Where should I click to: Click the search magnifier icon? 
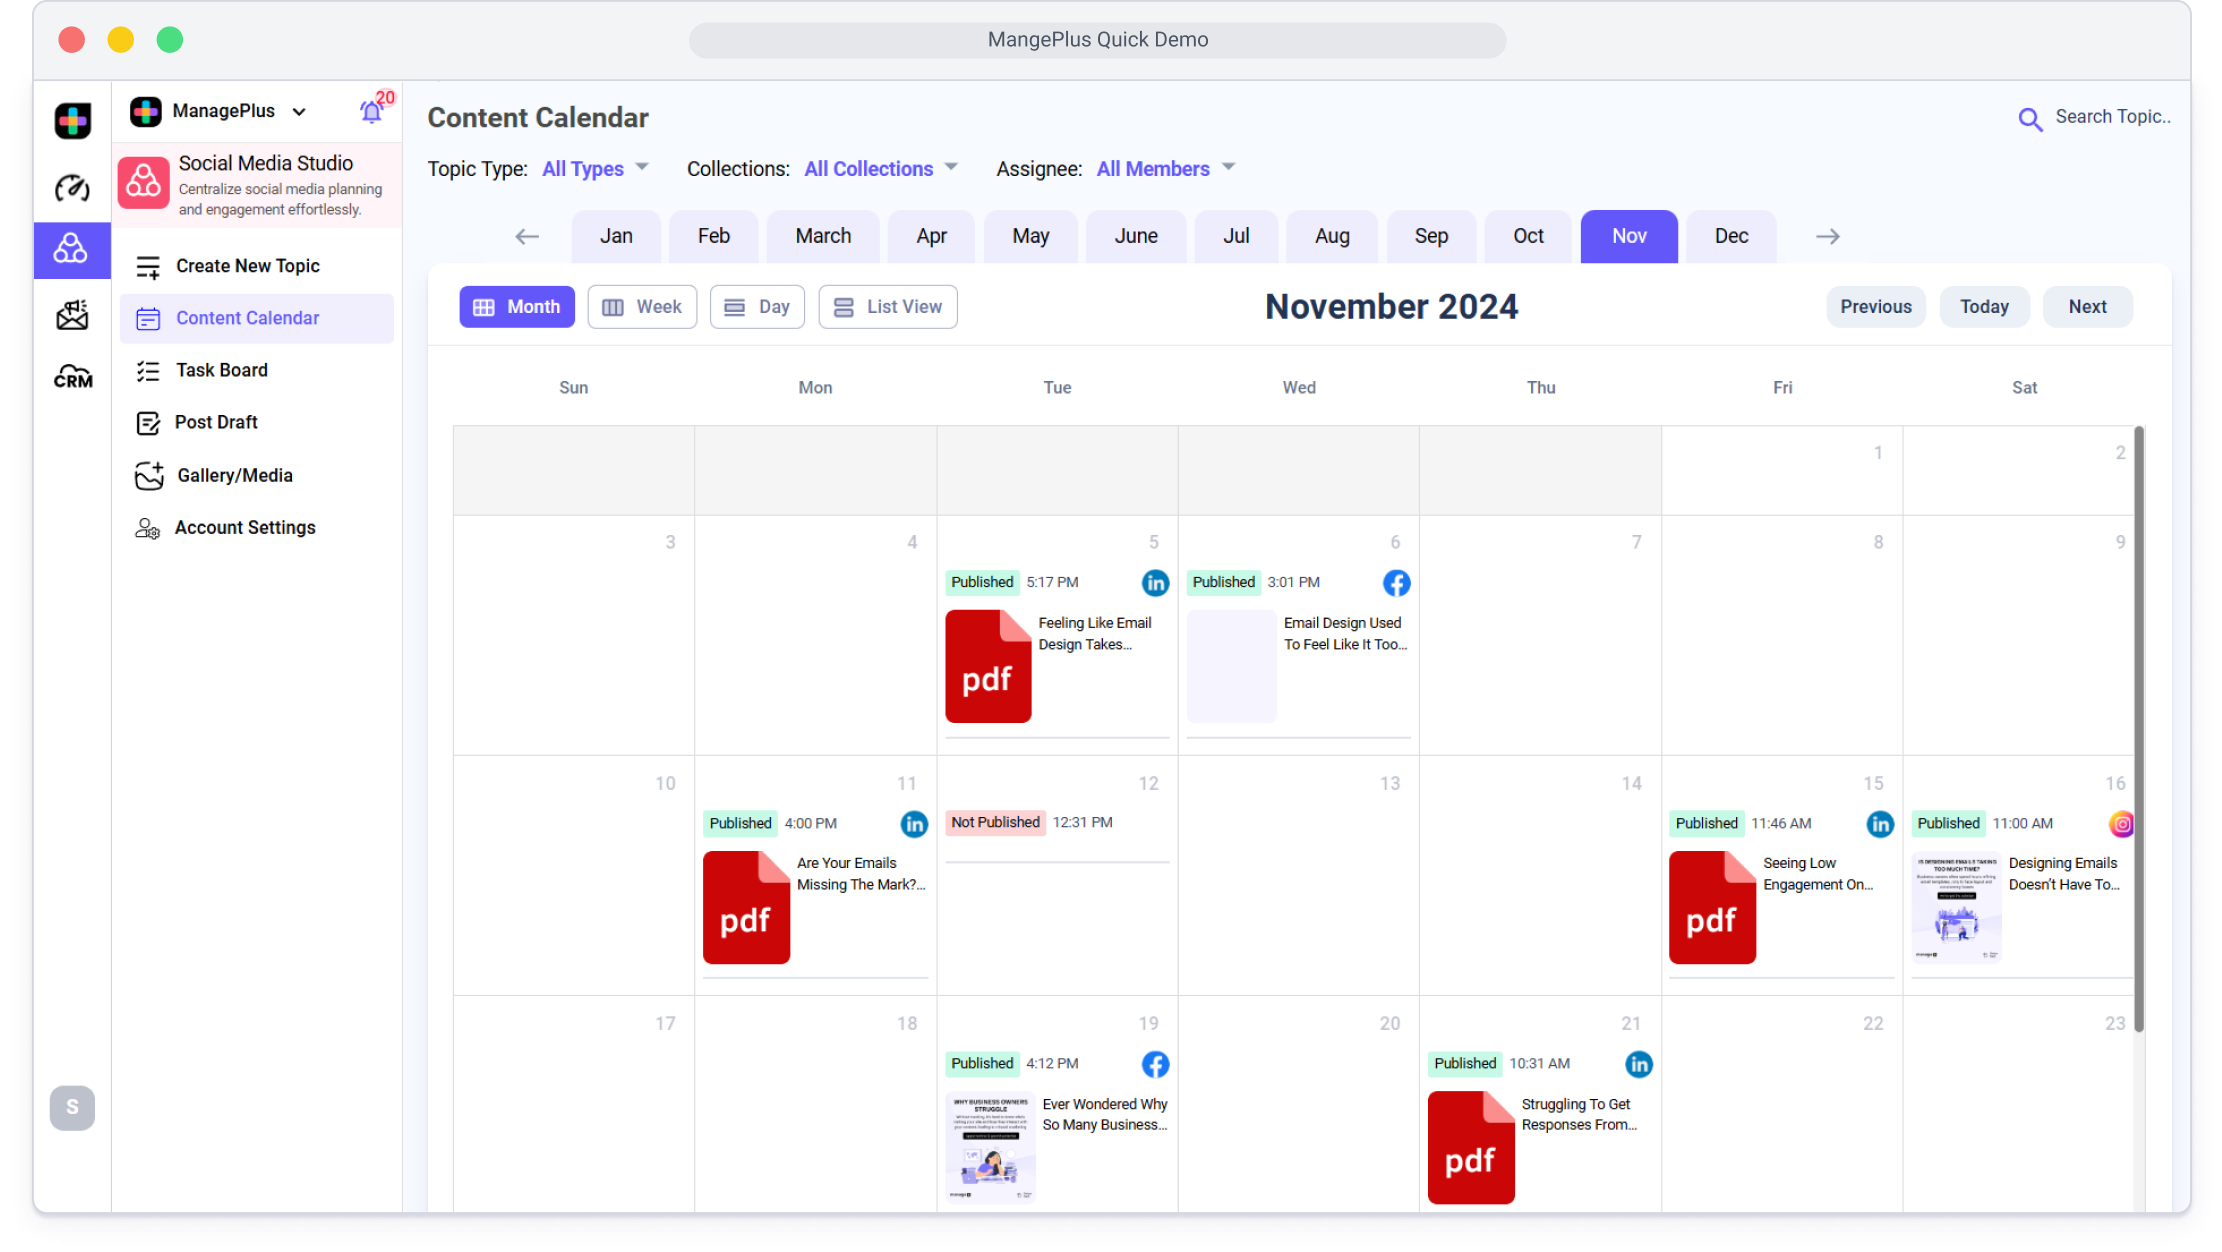pyautogui.click(x=2029, y=120)
